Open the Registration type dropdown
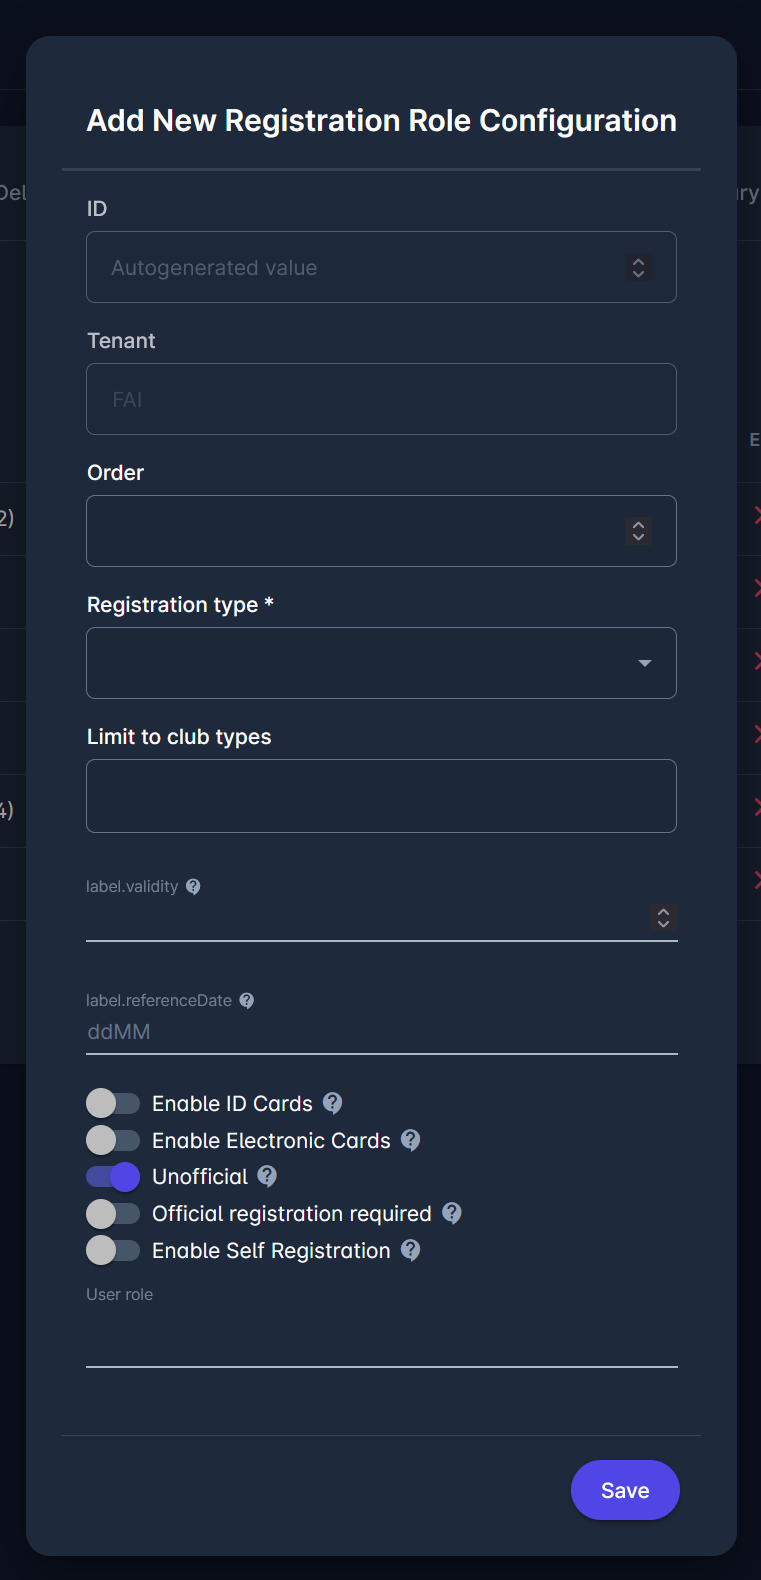 pos(646,662)
